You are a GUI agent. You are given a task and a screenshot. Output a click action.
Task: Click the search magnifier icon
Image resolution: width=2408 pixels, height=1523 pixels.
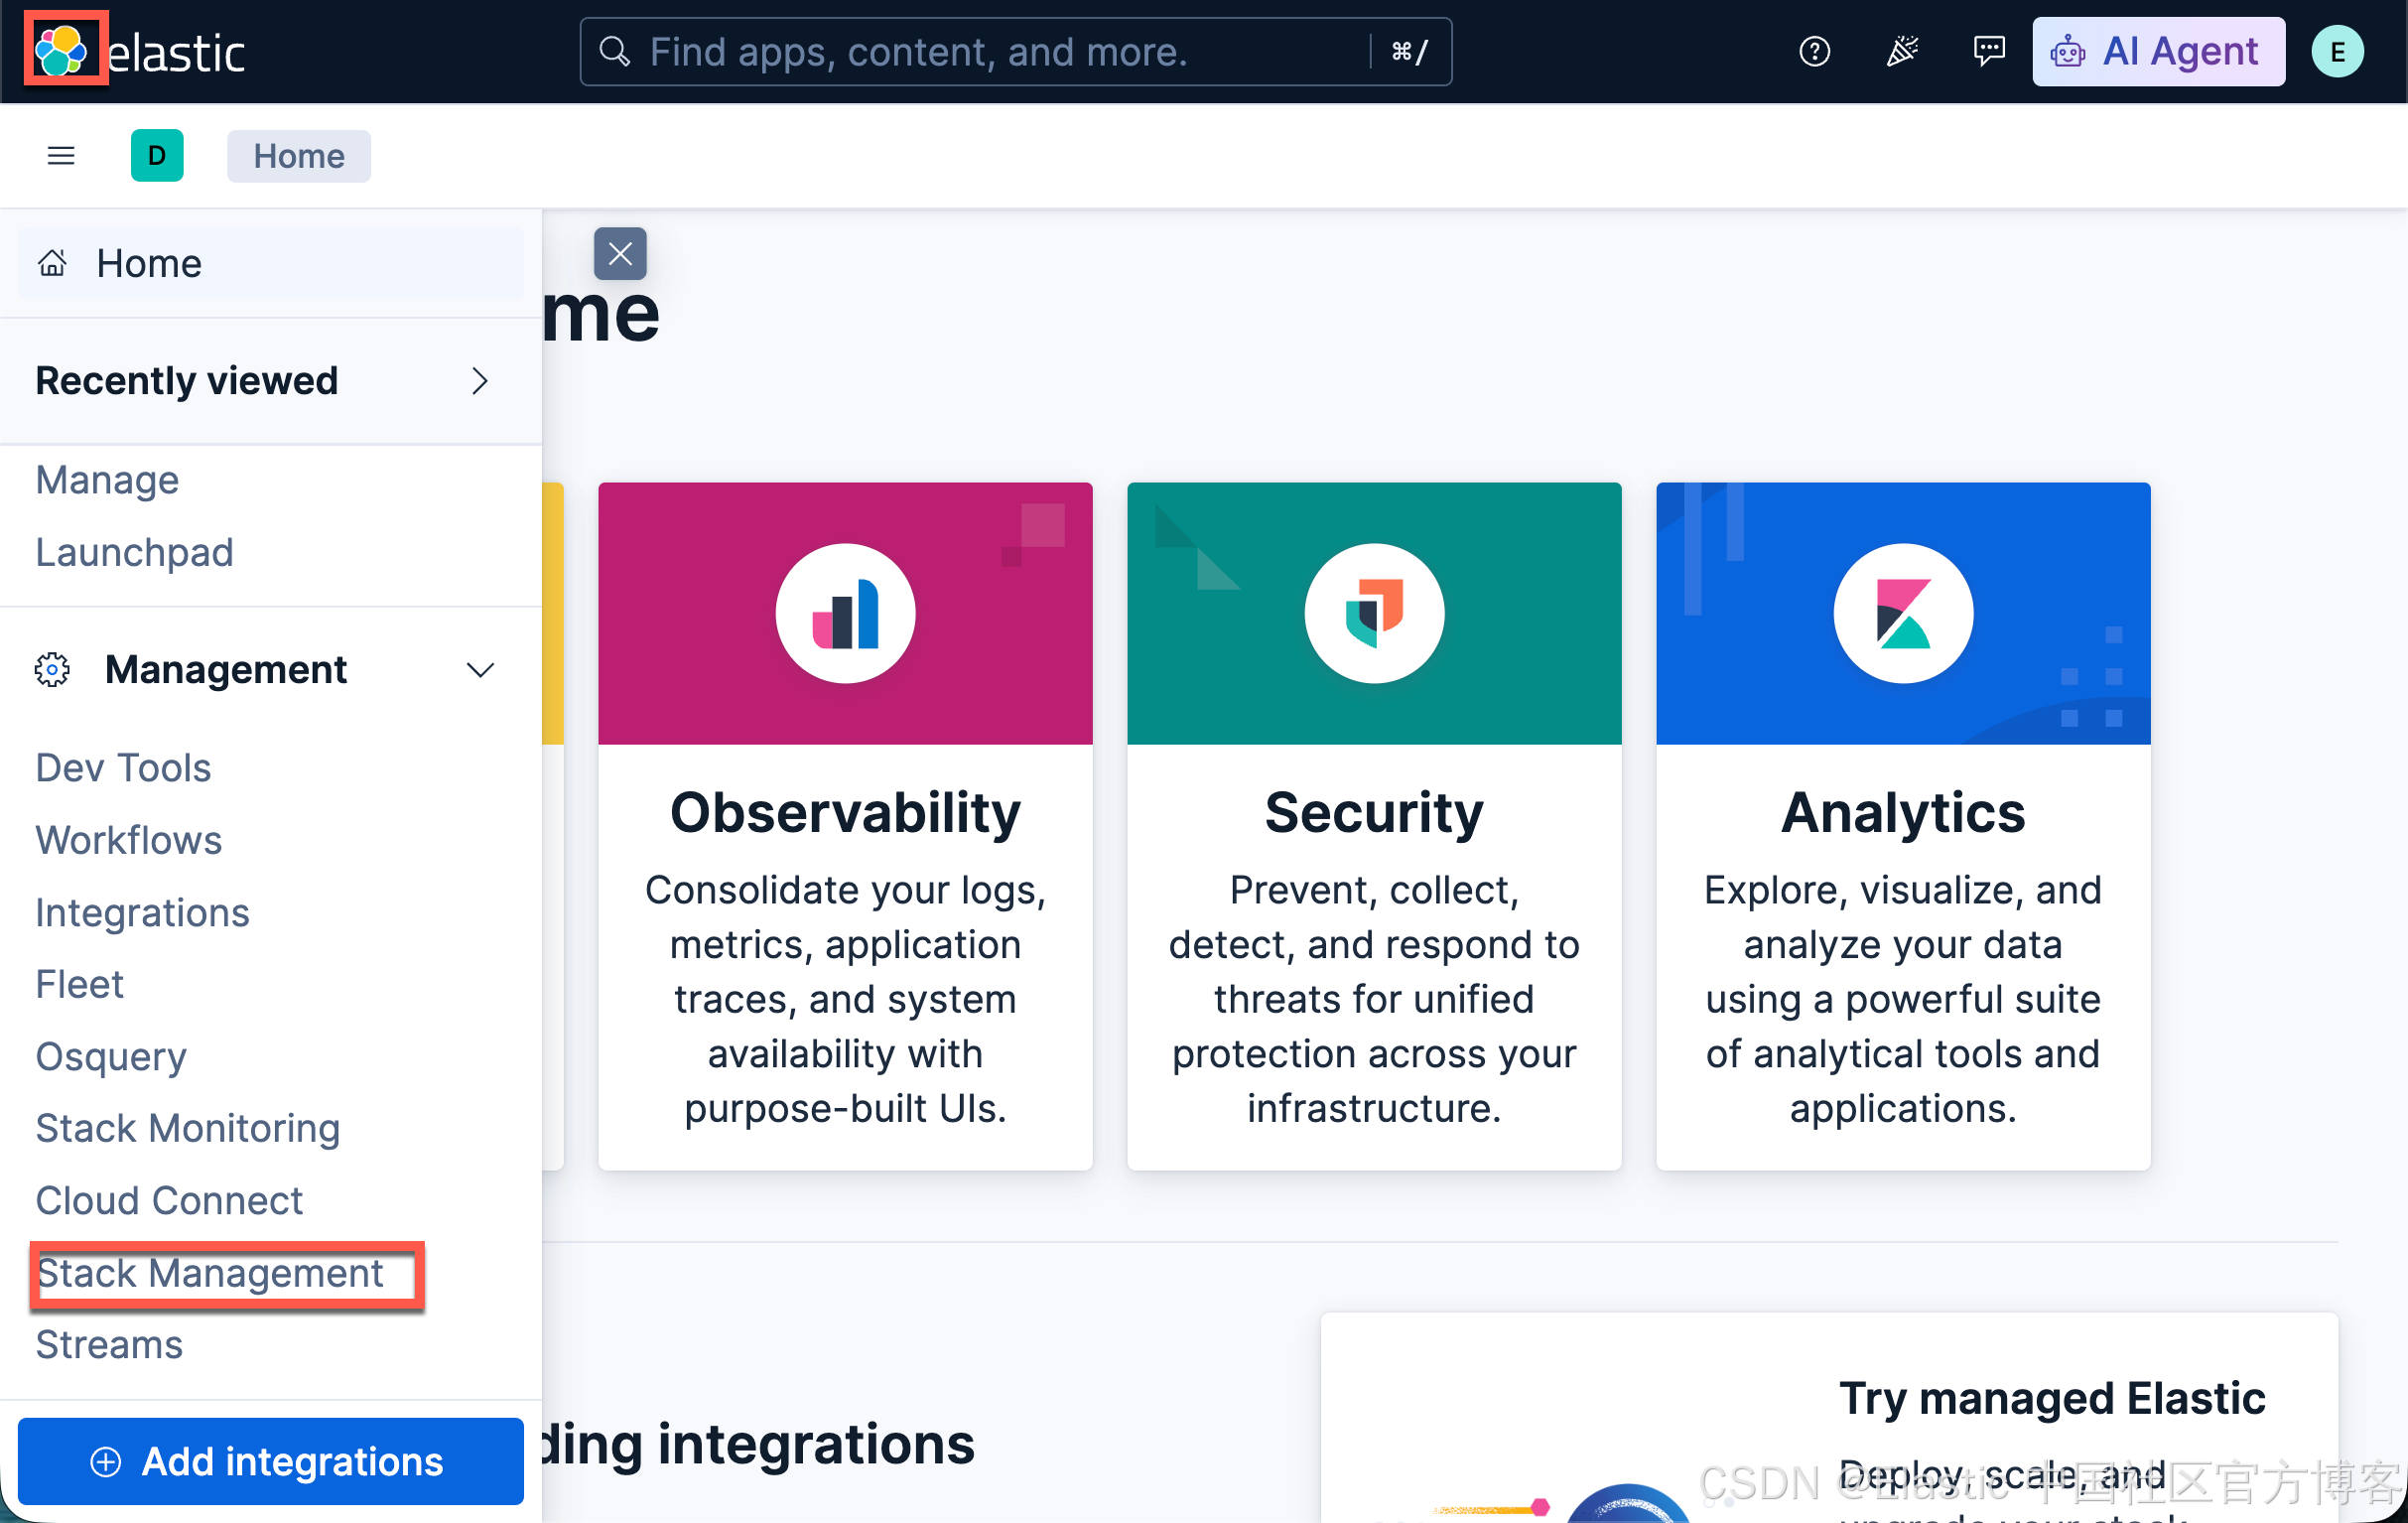(x=614, y=51)
